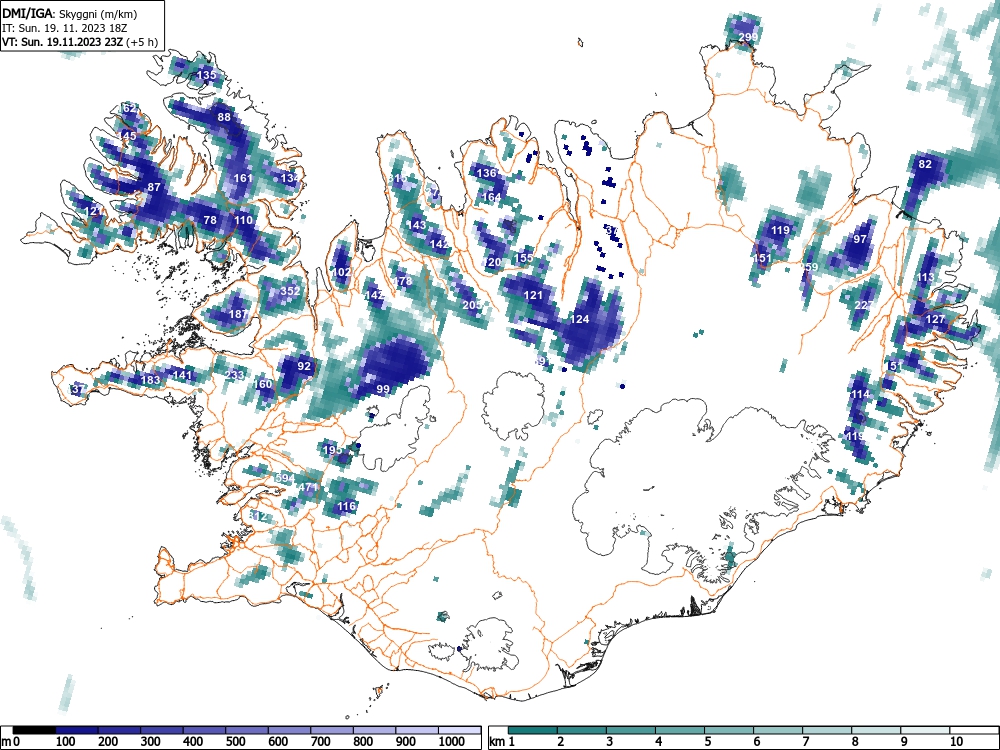Viewport: 1000px width, 750px height.
Task: Click the visibility value 136 on the map
Action: [486, 173]
